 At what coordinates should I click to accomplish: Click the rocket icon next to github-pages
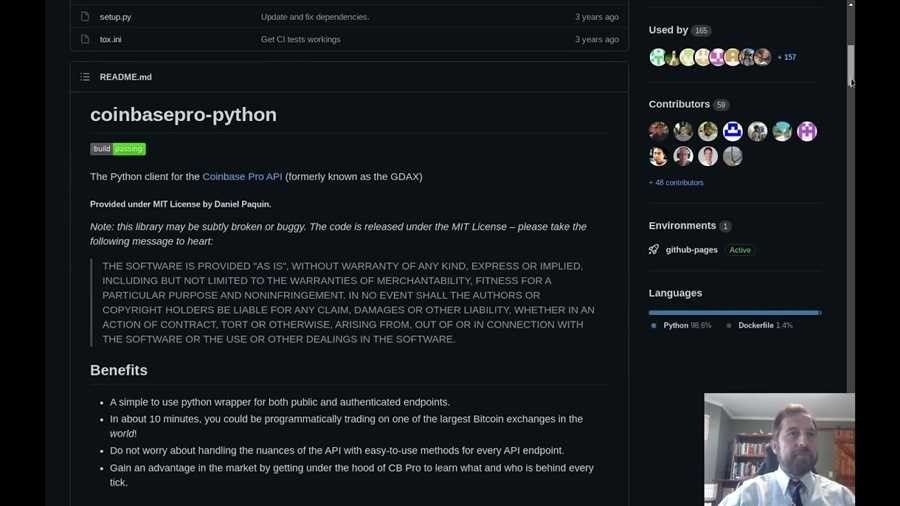click(x=654, y=250)
